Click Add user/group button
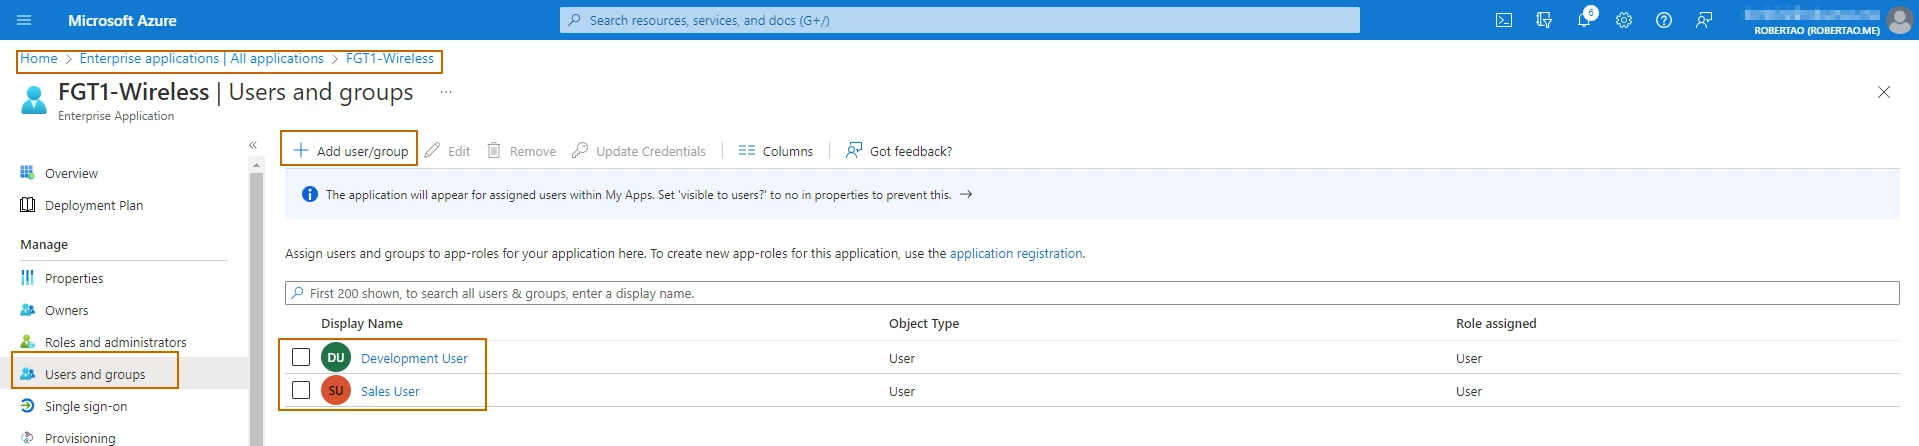 349,151
